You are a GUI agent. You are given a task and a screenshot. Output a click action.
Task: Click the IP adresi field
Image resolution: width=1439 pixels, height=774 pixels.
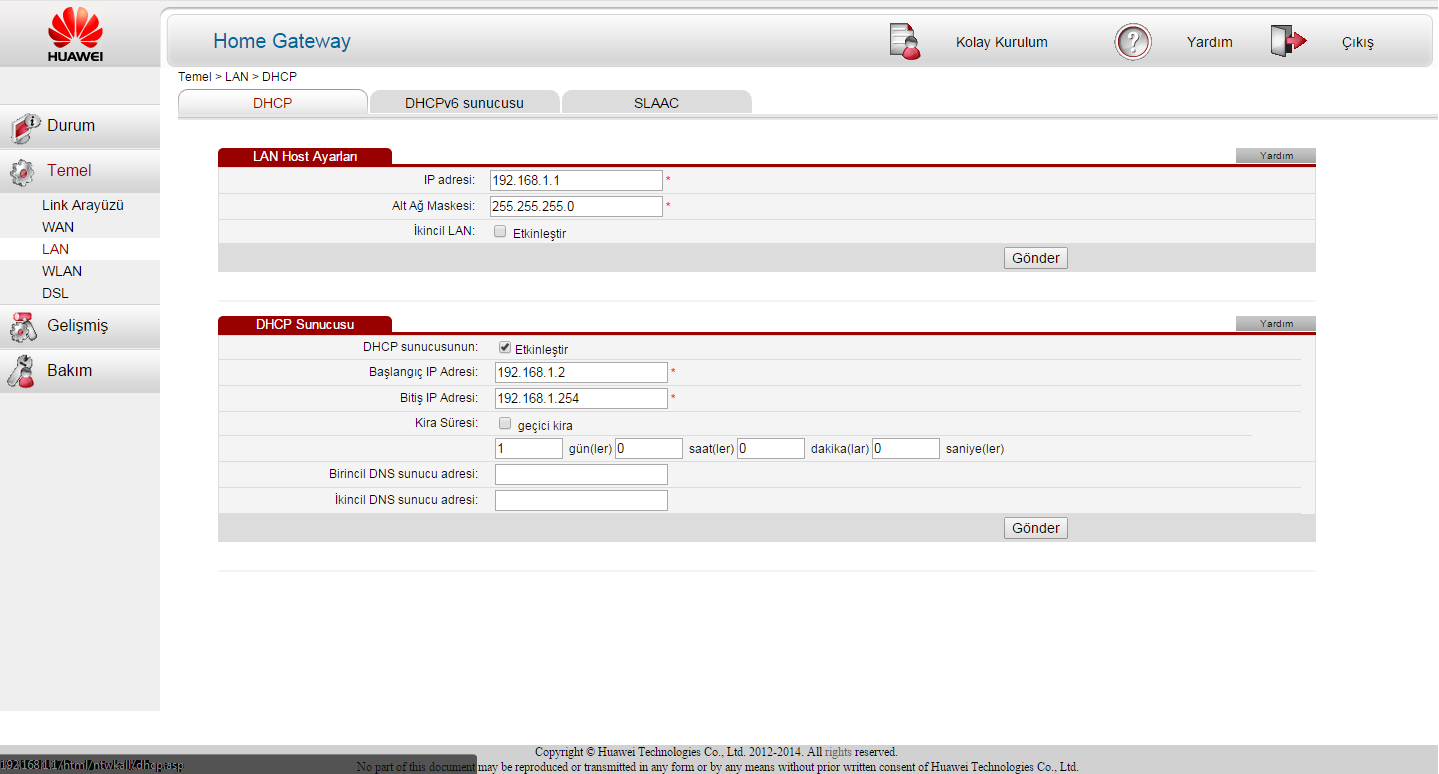click(576, 180)
